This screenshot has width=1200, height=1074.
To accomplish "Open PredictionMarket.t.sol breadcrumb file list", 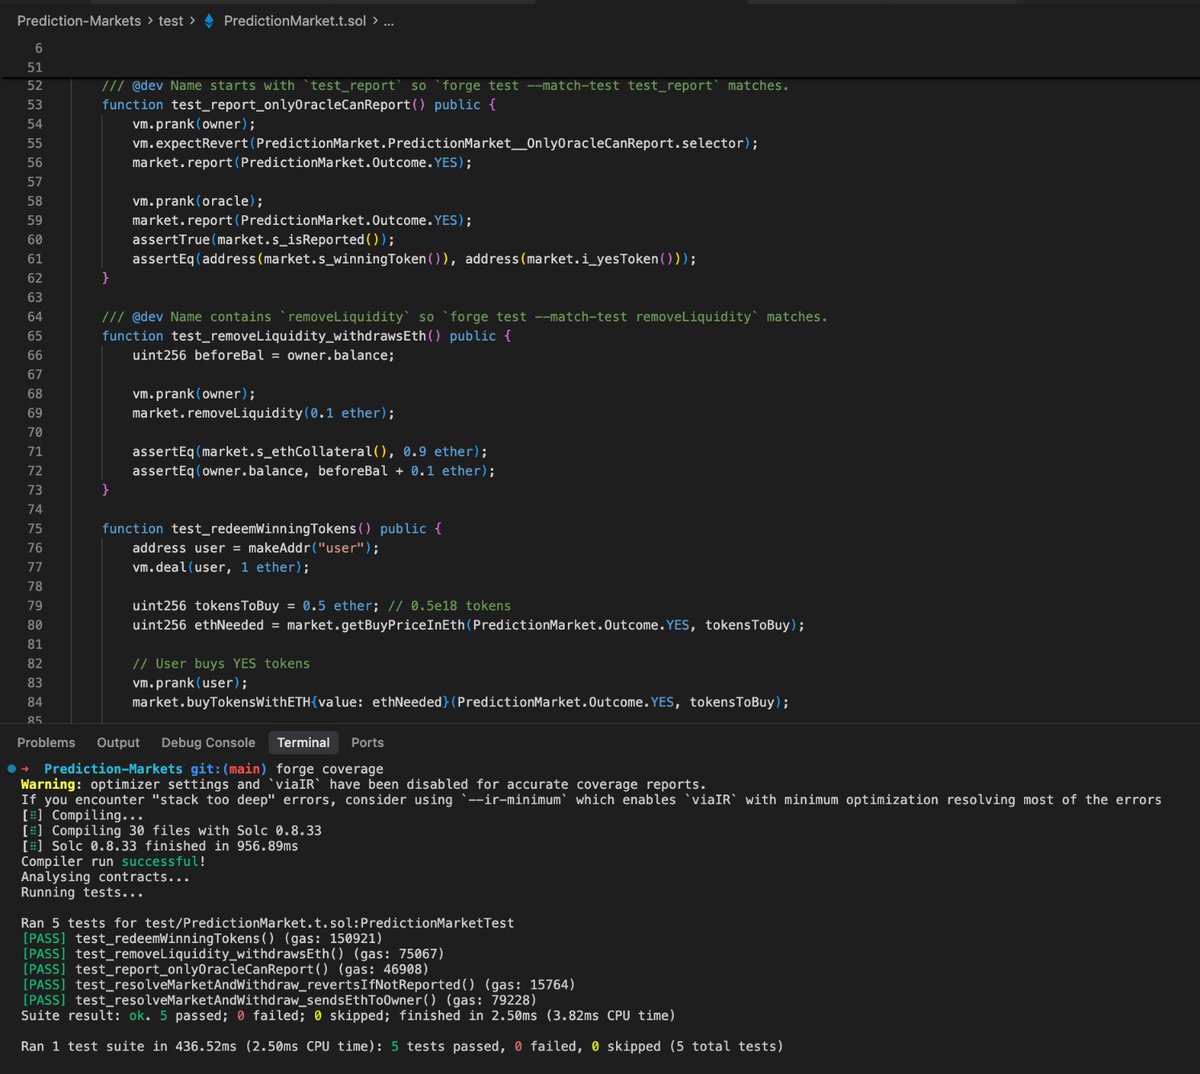I will (x=294, y=21).
